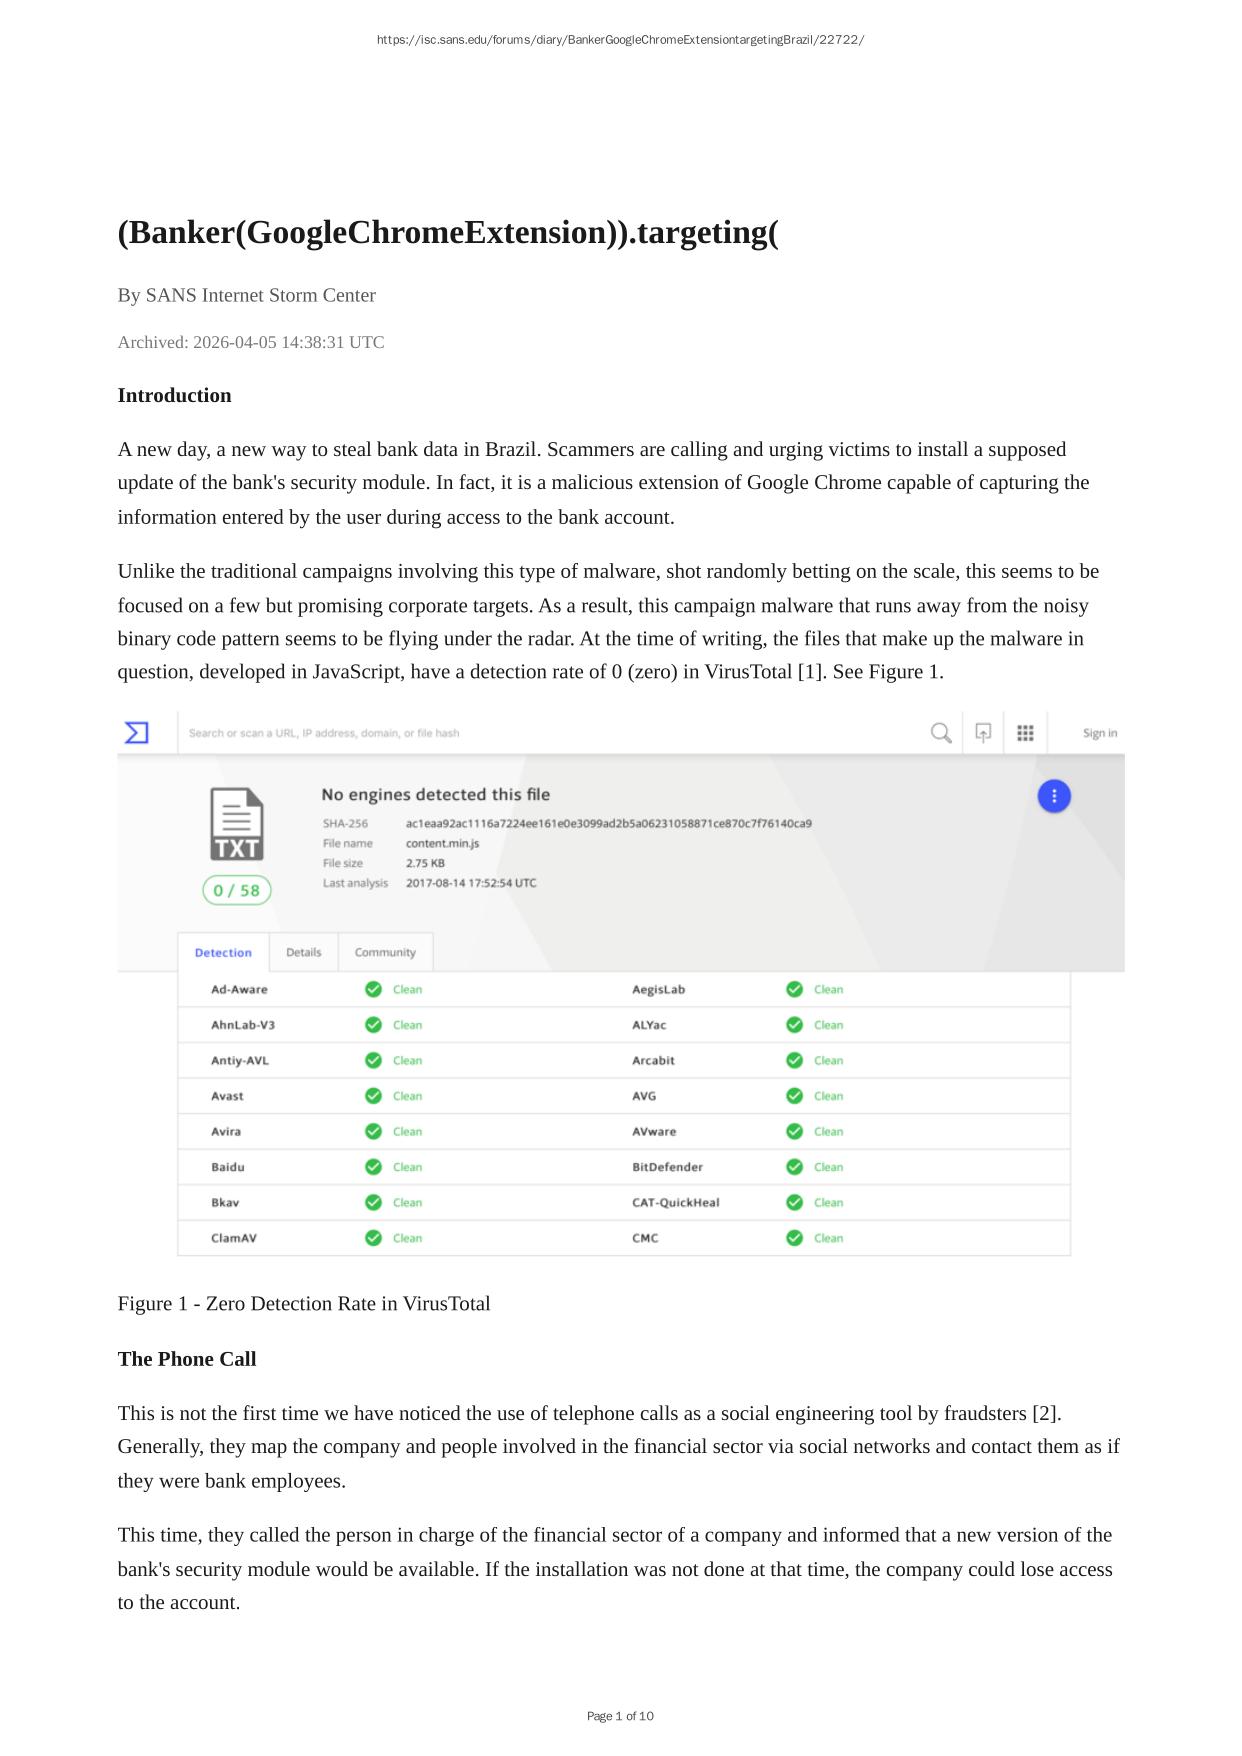Click the SHA-256 hash value

coord(608,824)
